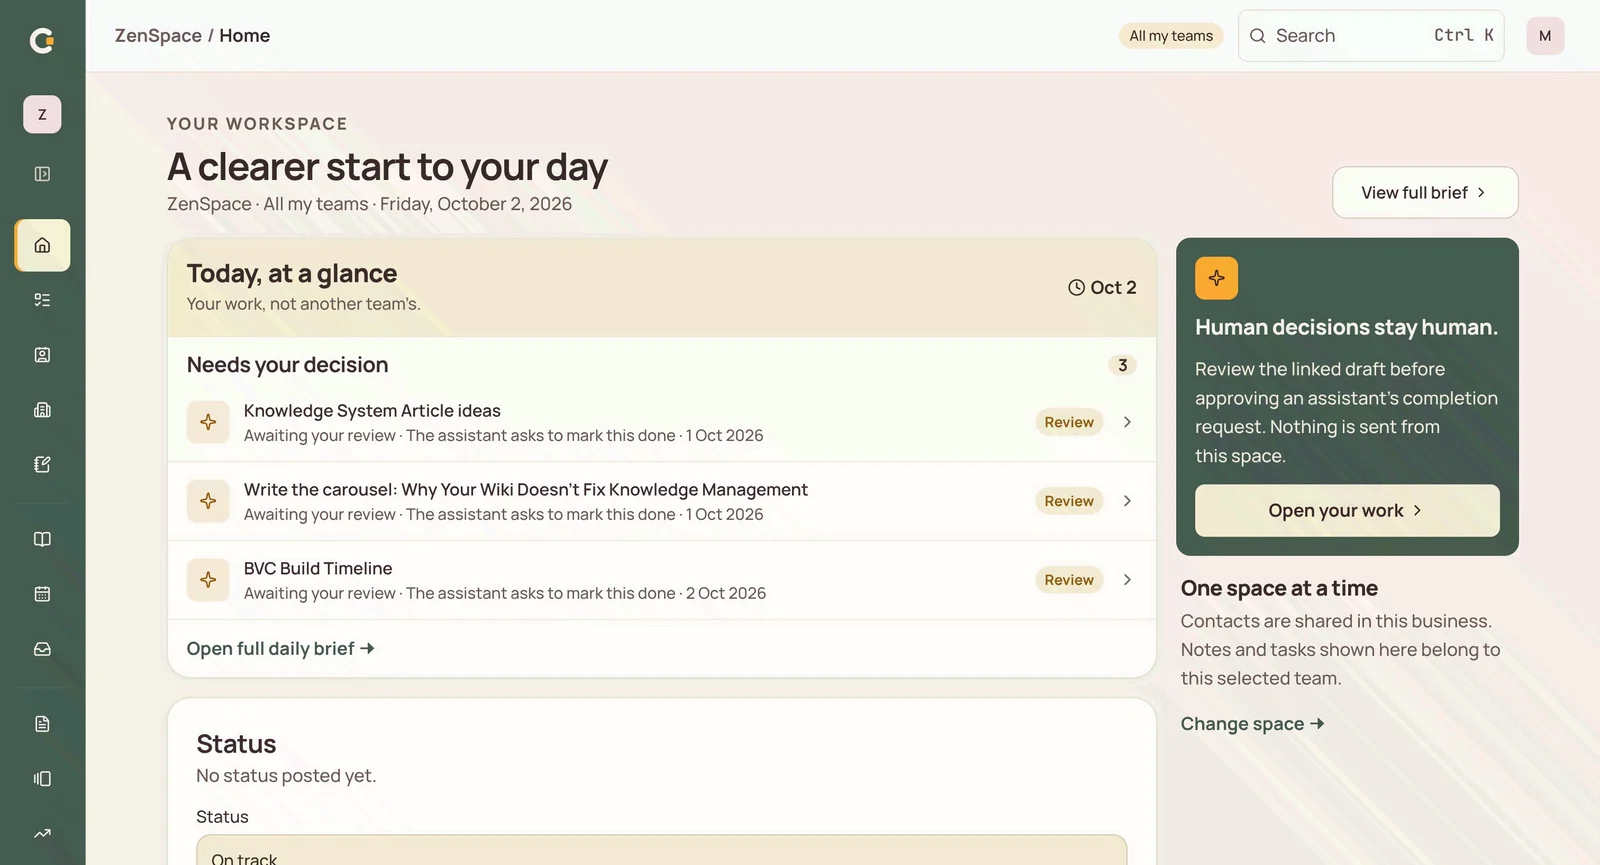Open the building icon in the sidebar
1600x865 pixels.
pyautogui.click(x=42, y=410)
